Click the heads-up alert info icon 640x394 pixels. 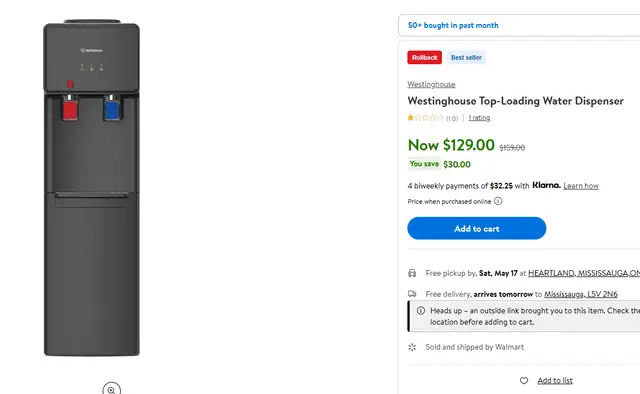pyautogui.click(x=421, y=311)
